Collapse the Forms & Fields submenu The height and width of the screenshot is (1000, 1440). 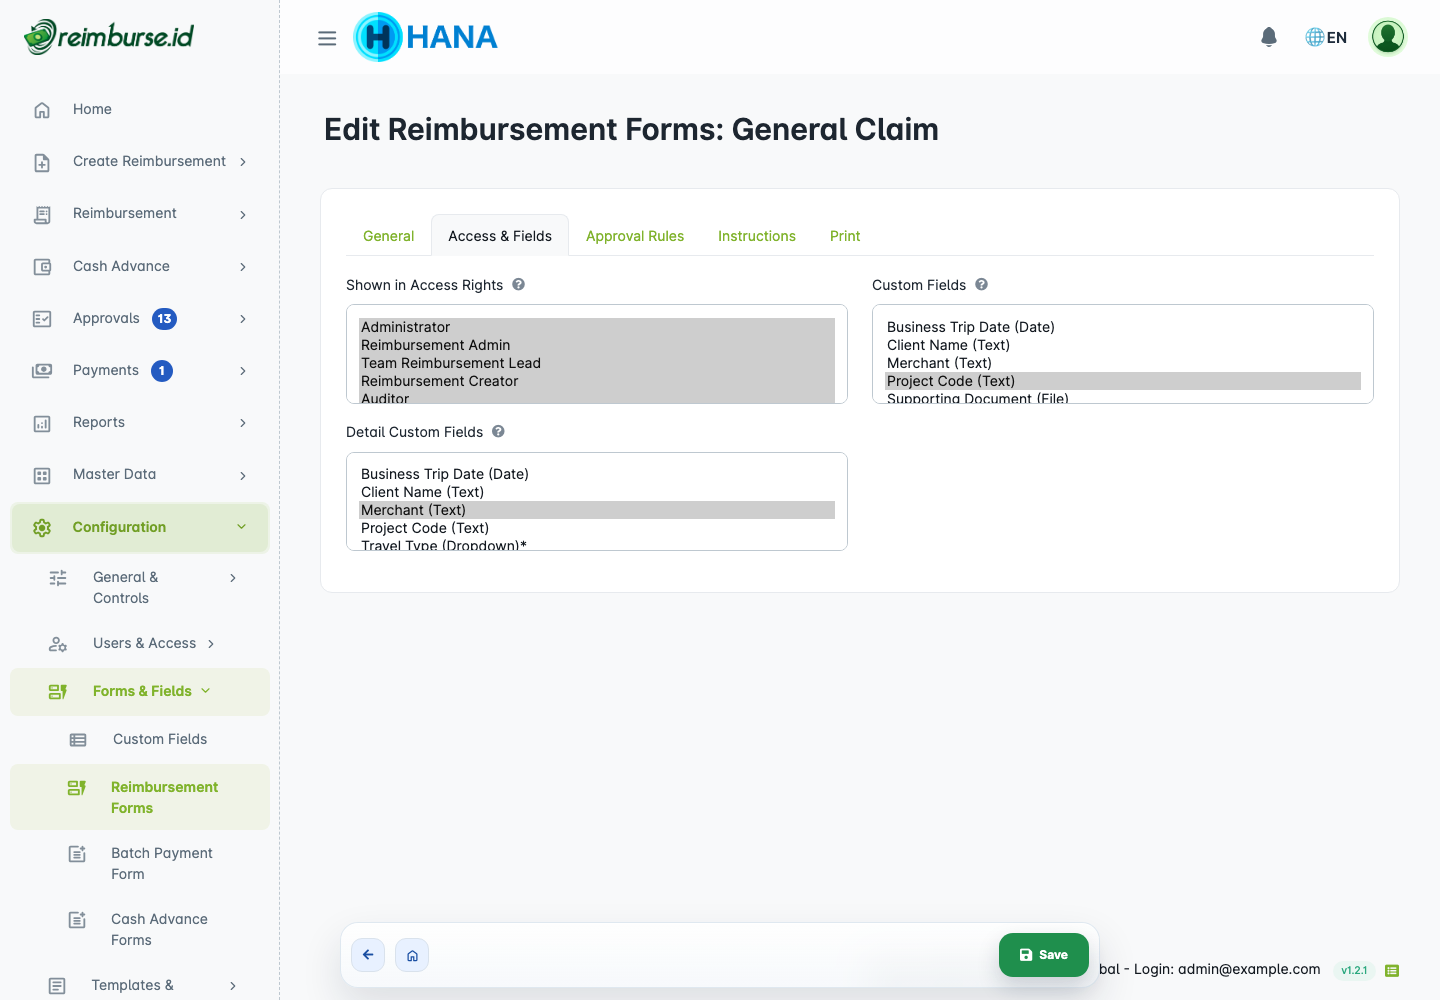click(206, 691)
